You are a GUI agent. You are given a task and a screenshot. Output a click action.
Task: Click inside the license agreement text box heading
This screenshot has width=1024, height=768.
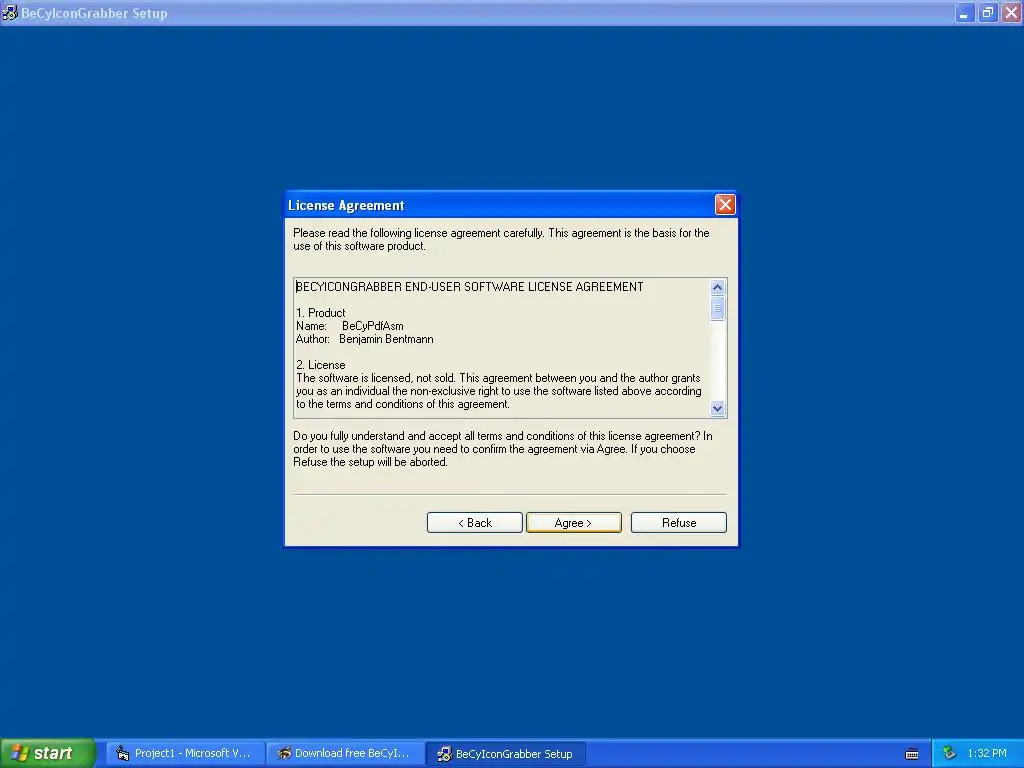pyautogui.click(x=470, y=287)
